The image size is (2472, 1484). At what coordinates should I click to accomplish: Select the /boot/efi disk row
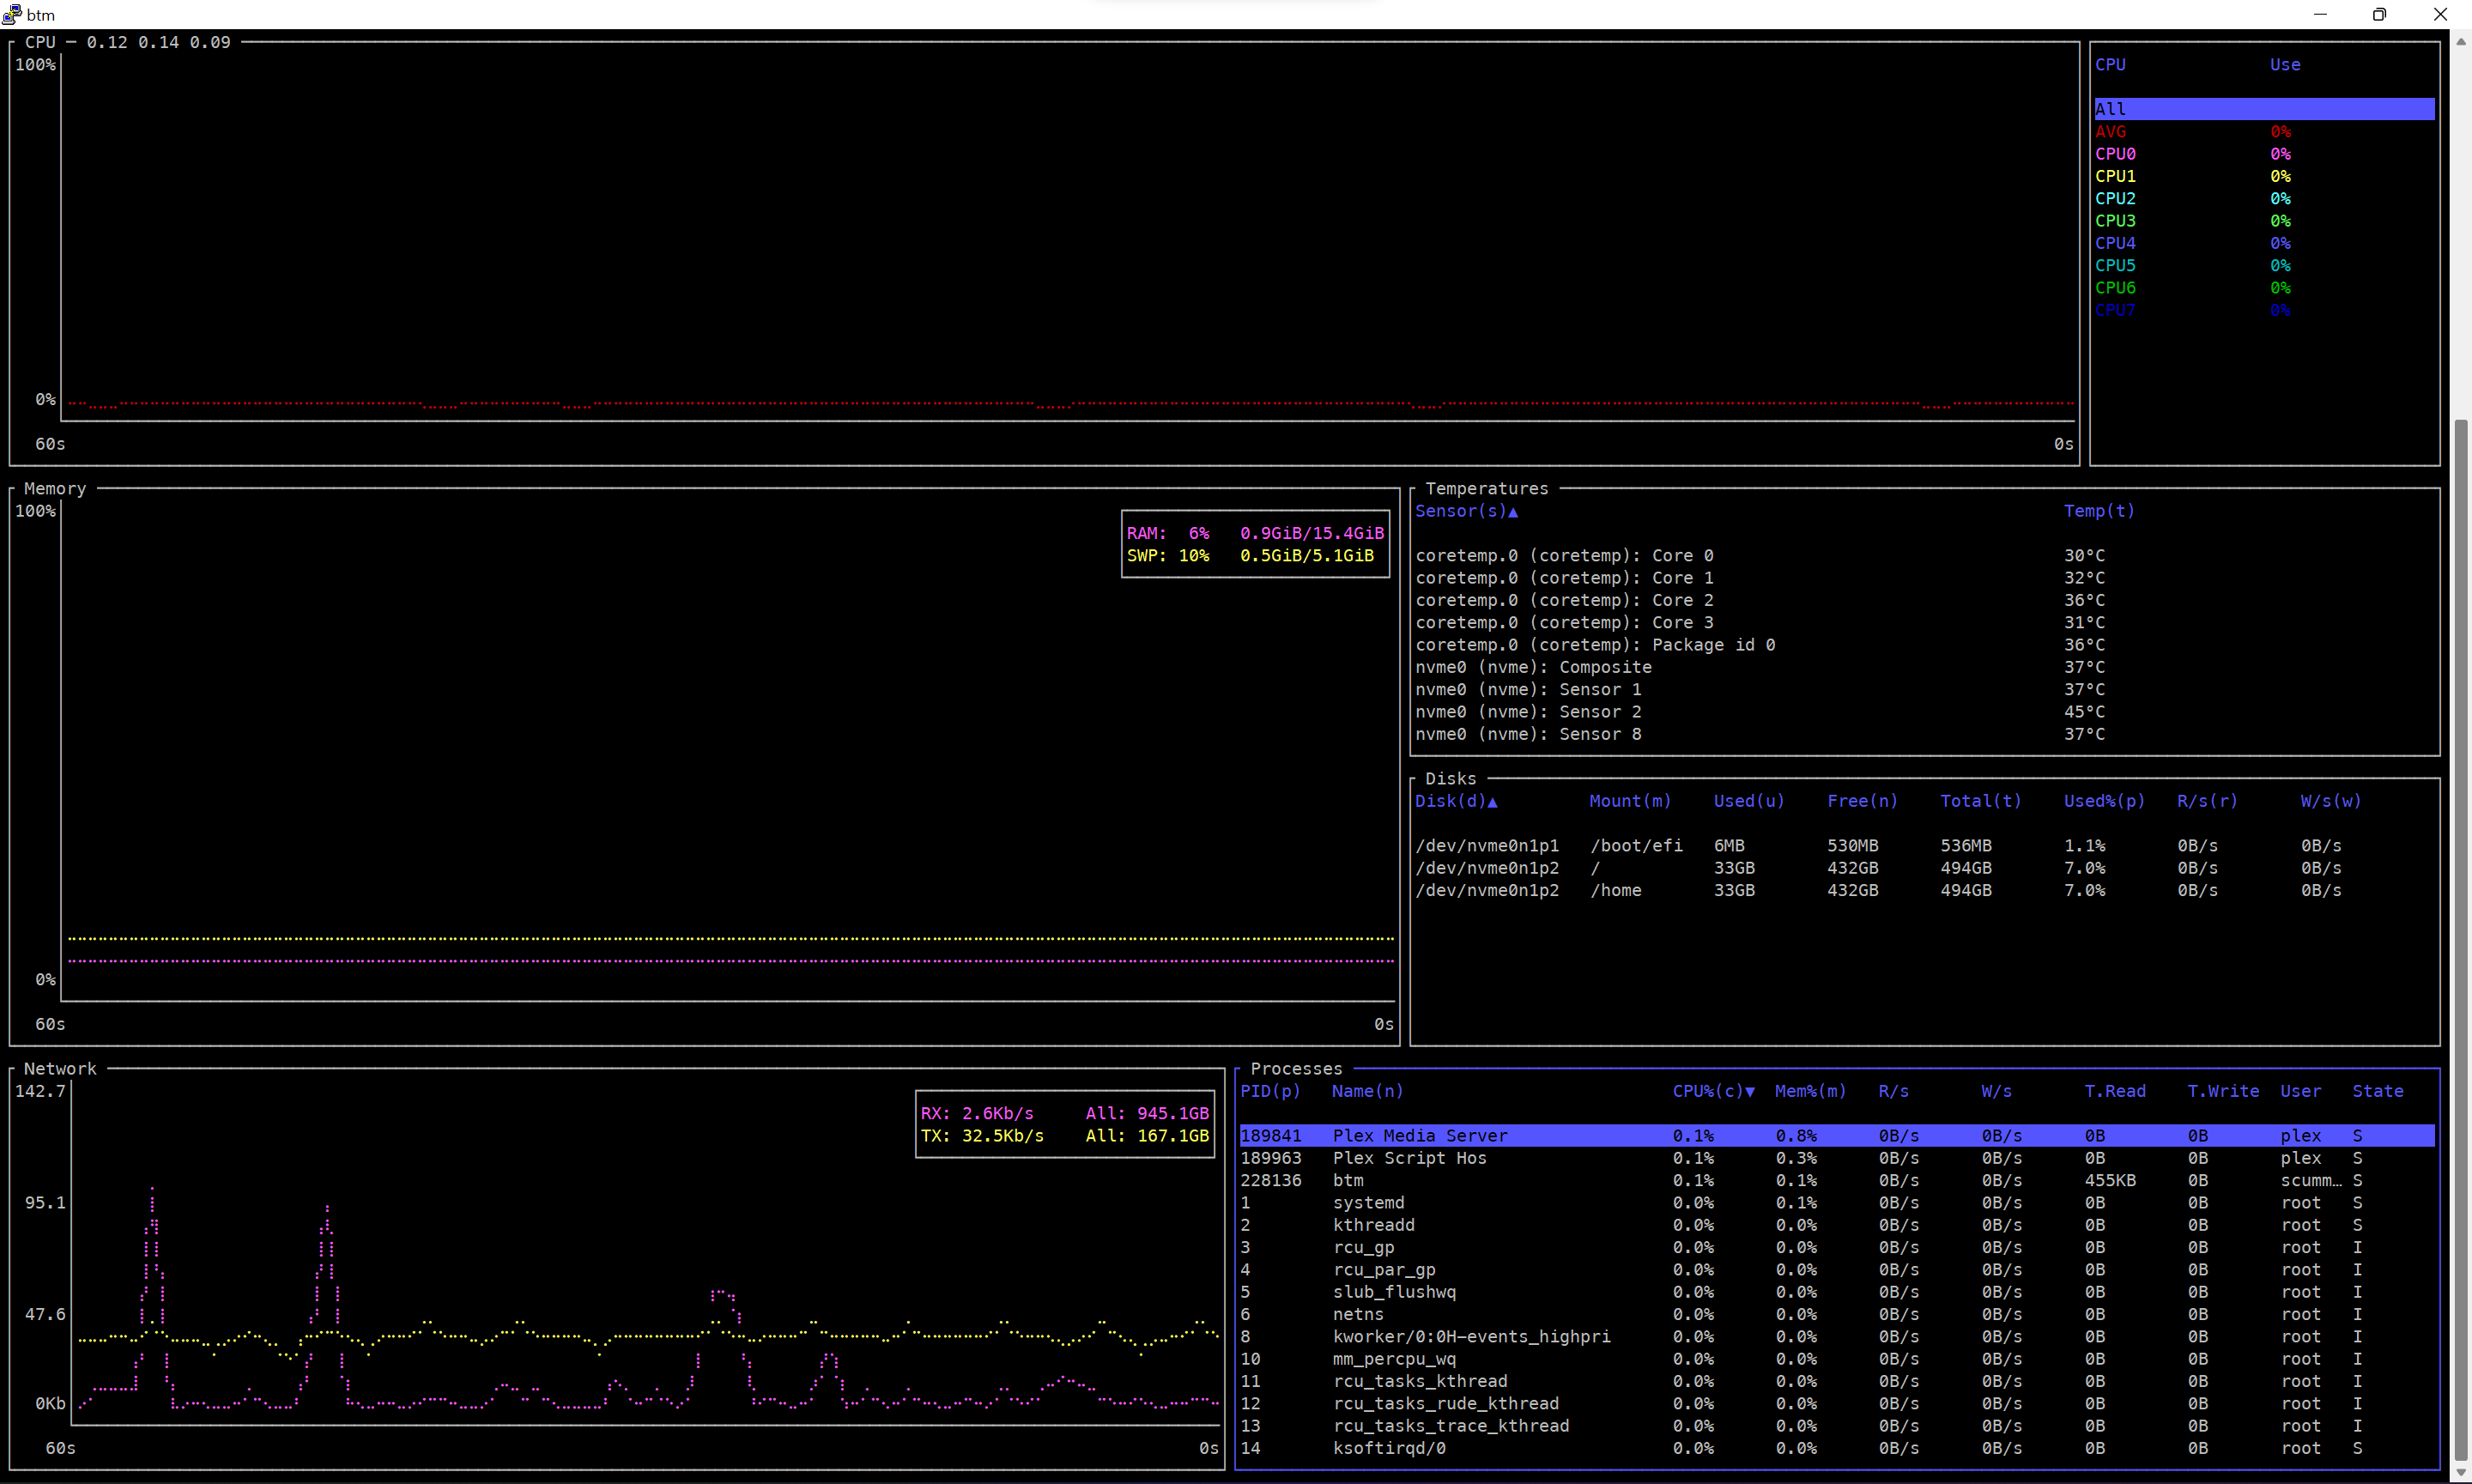[x=1924, y=846]
